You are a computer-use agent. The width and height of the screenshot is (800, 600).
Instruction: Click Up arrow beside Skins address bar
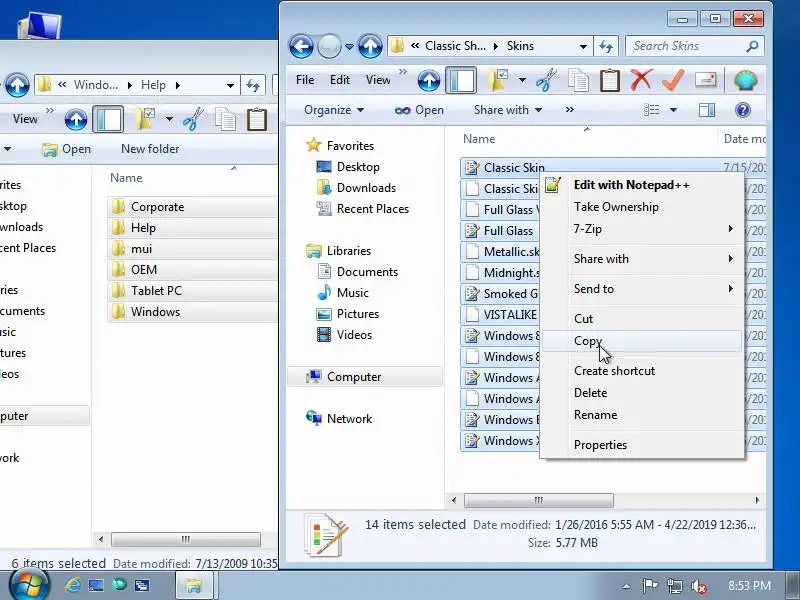(370, 46)
